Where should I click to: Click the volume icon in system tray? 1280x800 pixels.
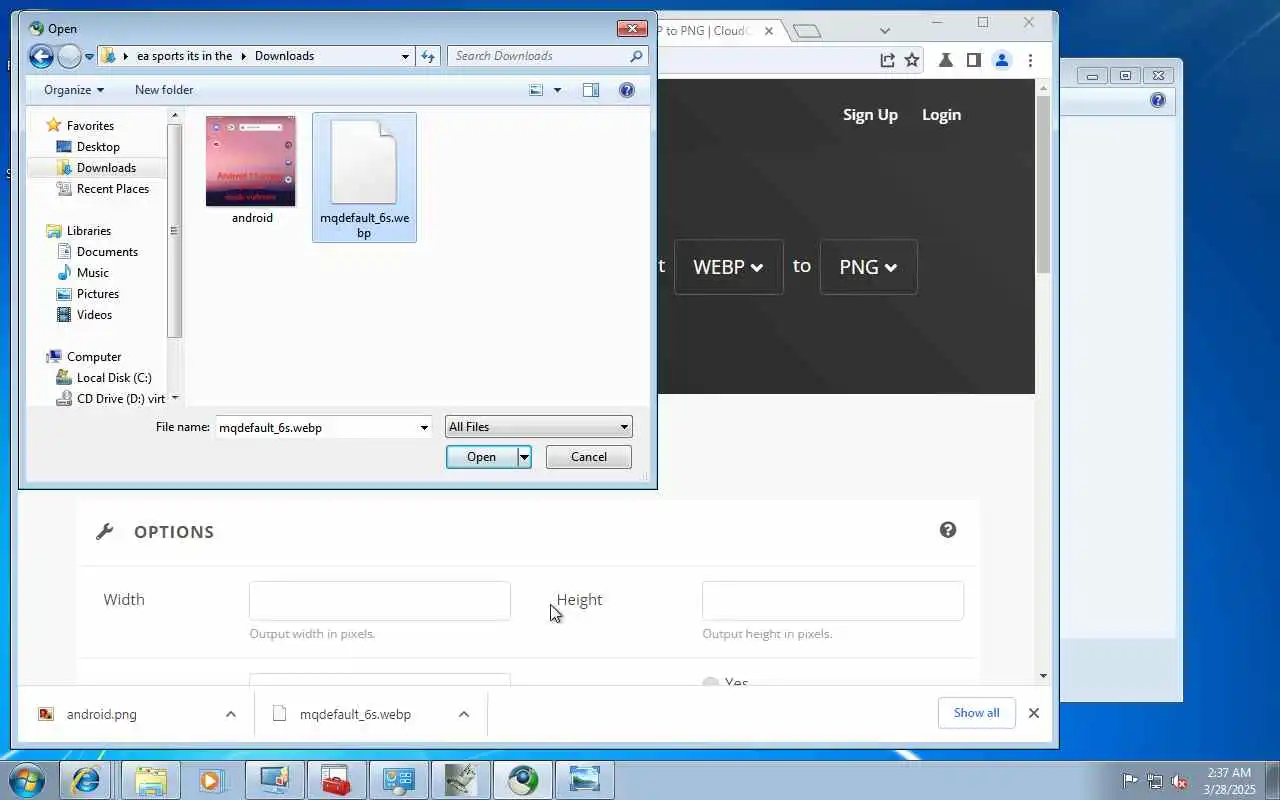coord(1179,781)
